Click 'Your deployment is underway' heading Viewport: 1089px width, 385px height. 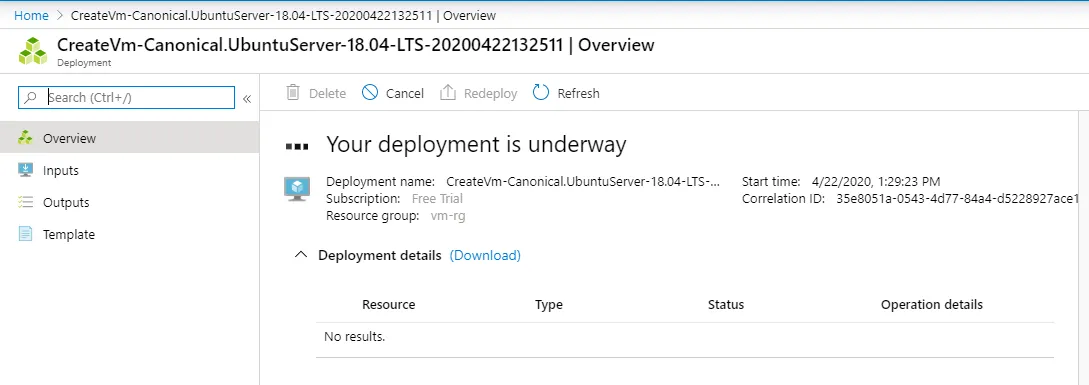point(476,144)
